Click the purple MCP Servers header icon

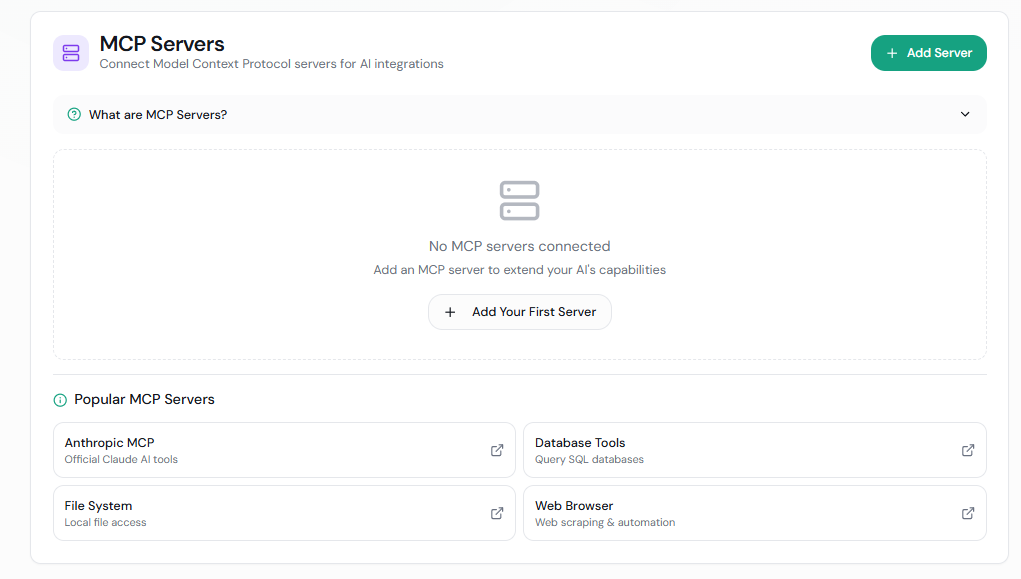(71, 53)
